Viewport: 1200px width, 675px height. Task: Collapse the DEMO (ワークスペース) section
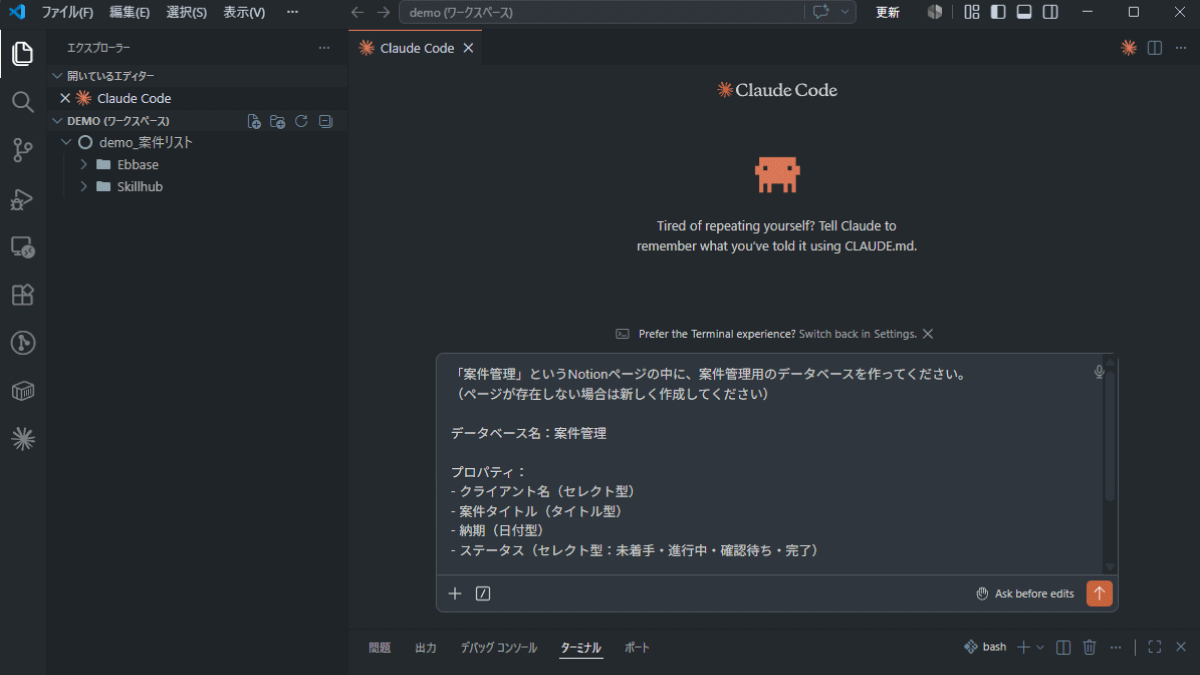click(x=57, y=121)
